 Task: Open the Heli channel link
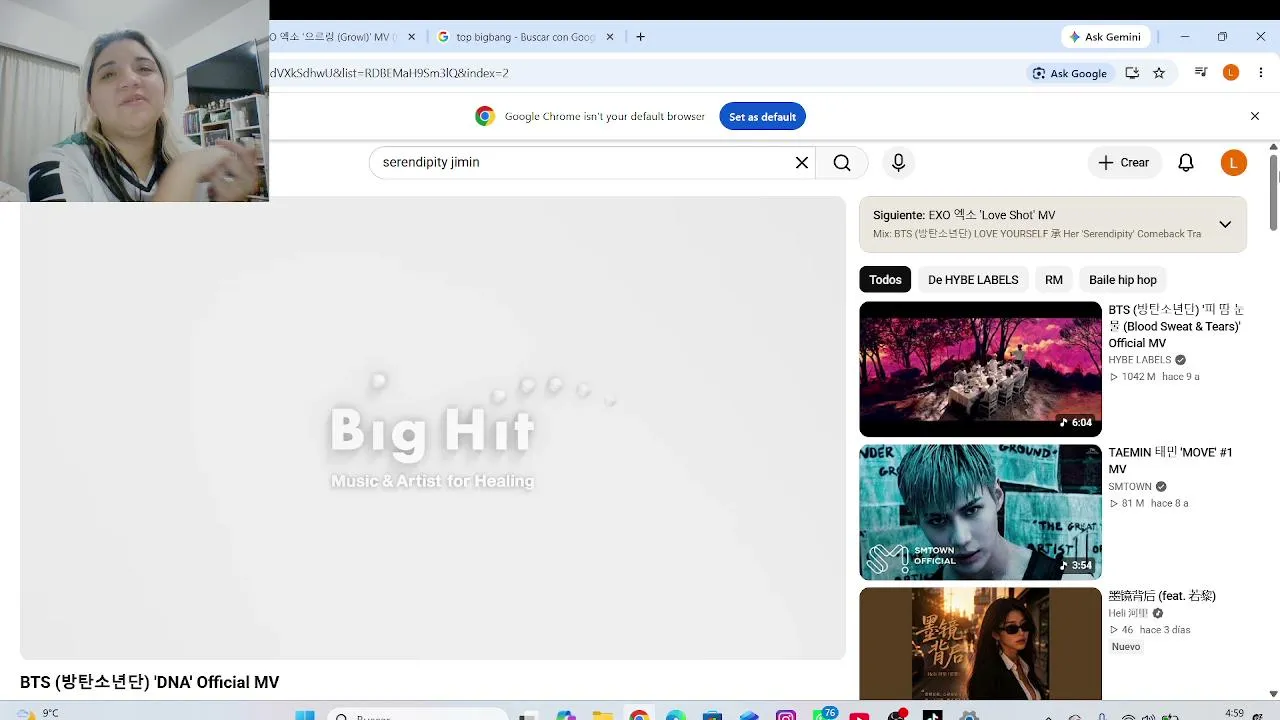click(1128, 613)
